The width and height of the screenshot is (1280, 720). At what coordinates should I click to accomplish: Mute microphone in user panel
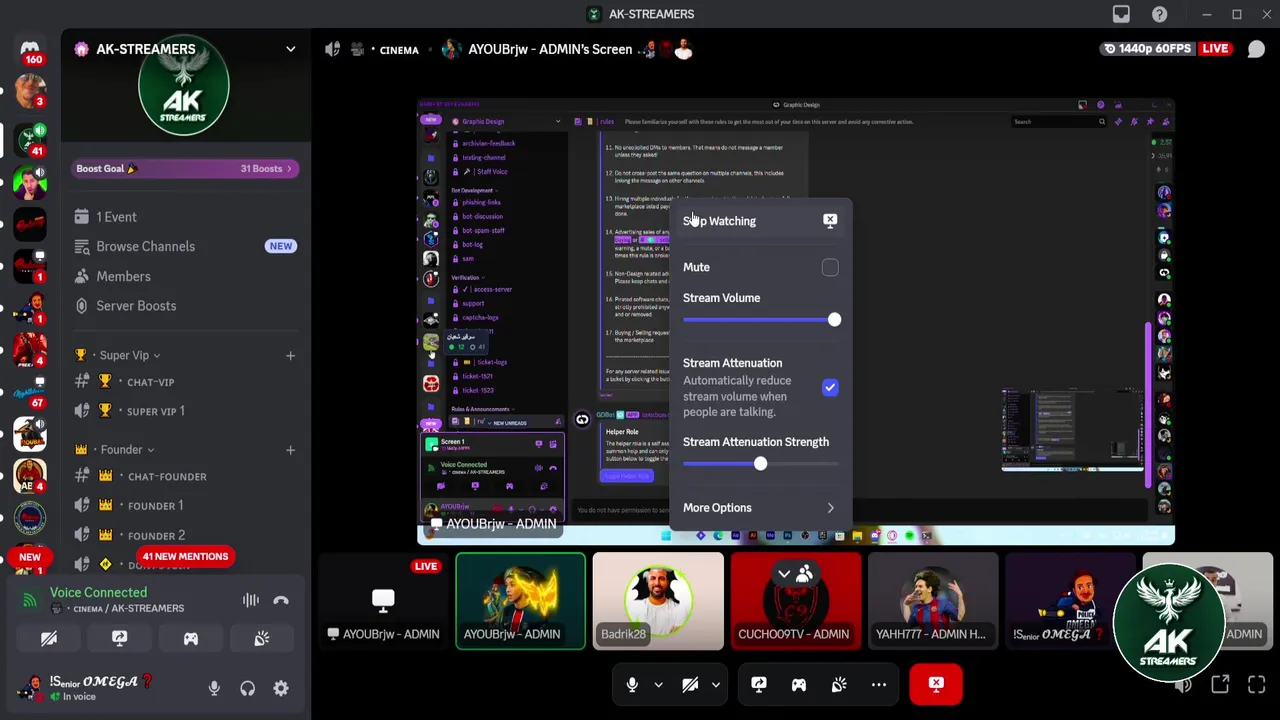point(214,688)
